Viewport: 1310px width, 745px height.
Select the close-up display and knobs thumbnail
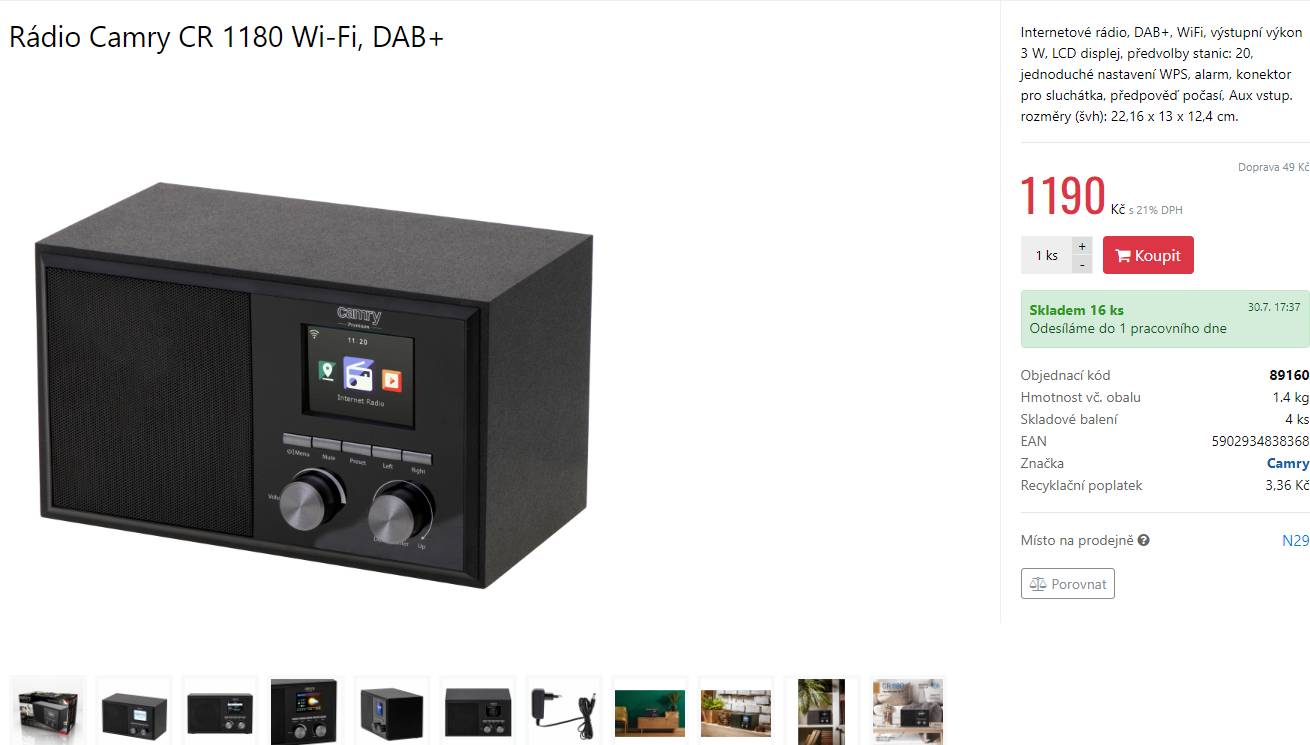(305, 711)
